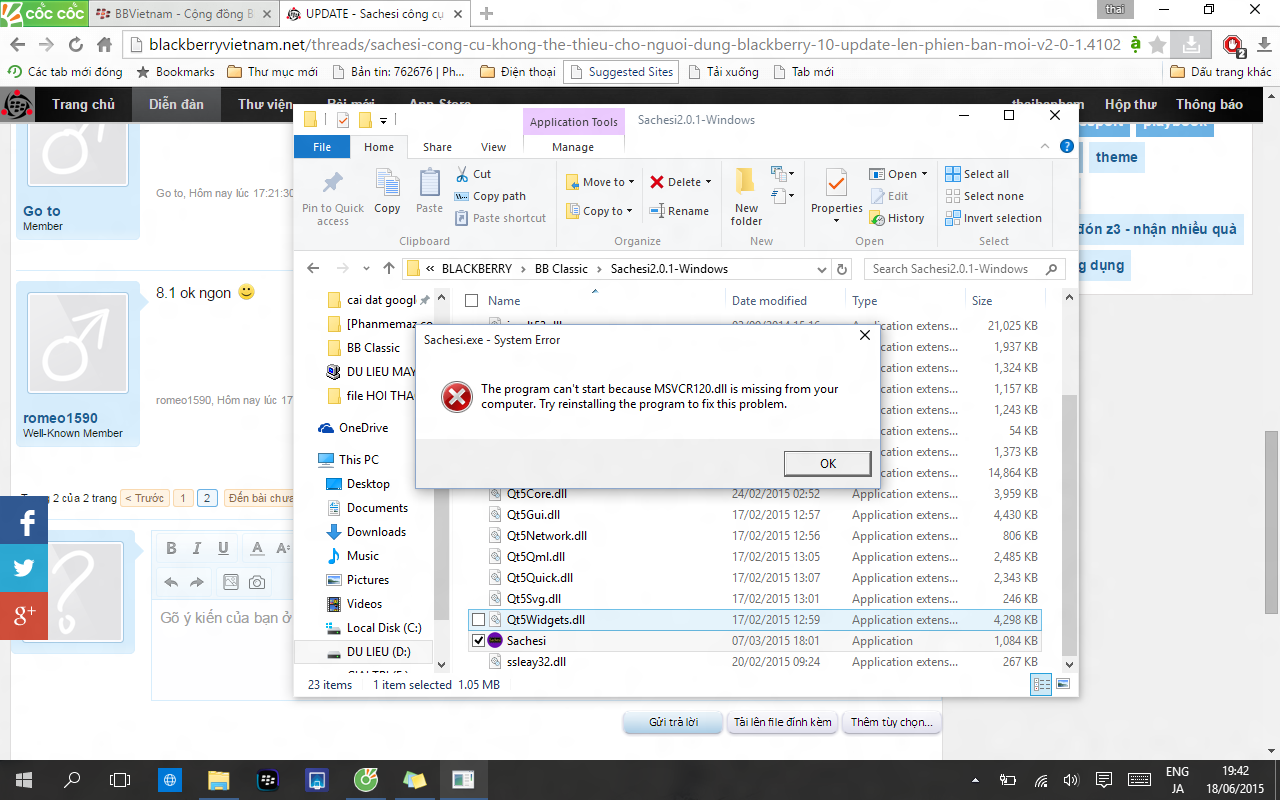Click Facebook share icon on left sidebar
This screenshot has height=800, width=1280.
click(x=24, y=520)
